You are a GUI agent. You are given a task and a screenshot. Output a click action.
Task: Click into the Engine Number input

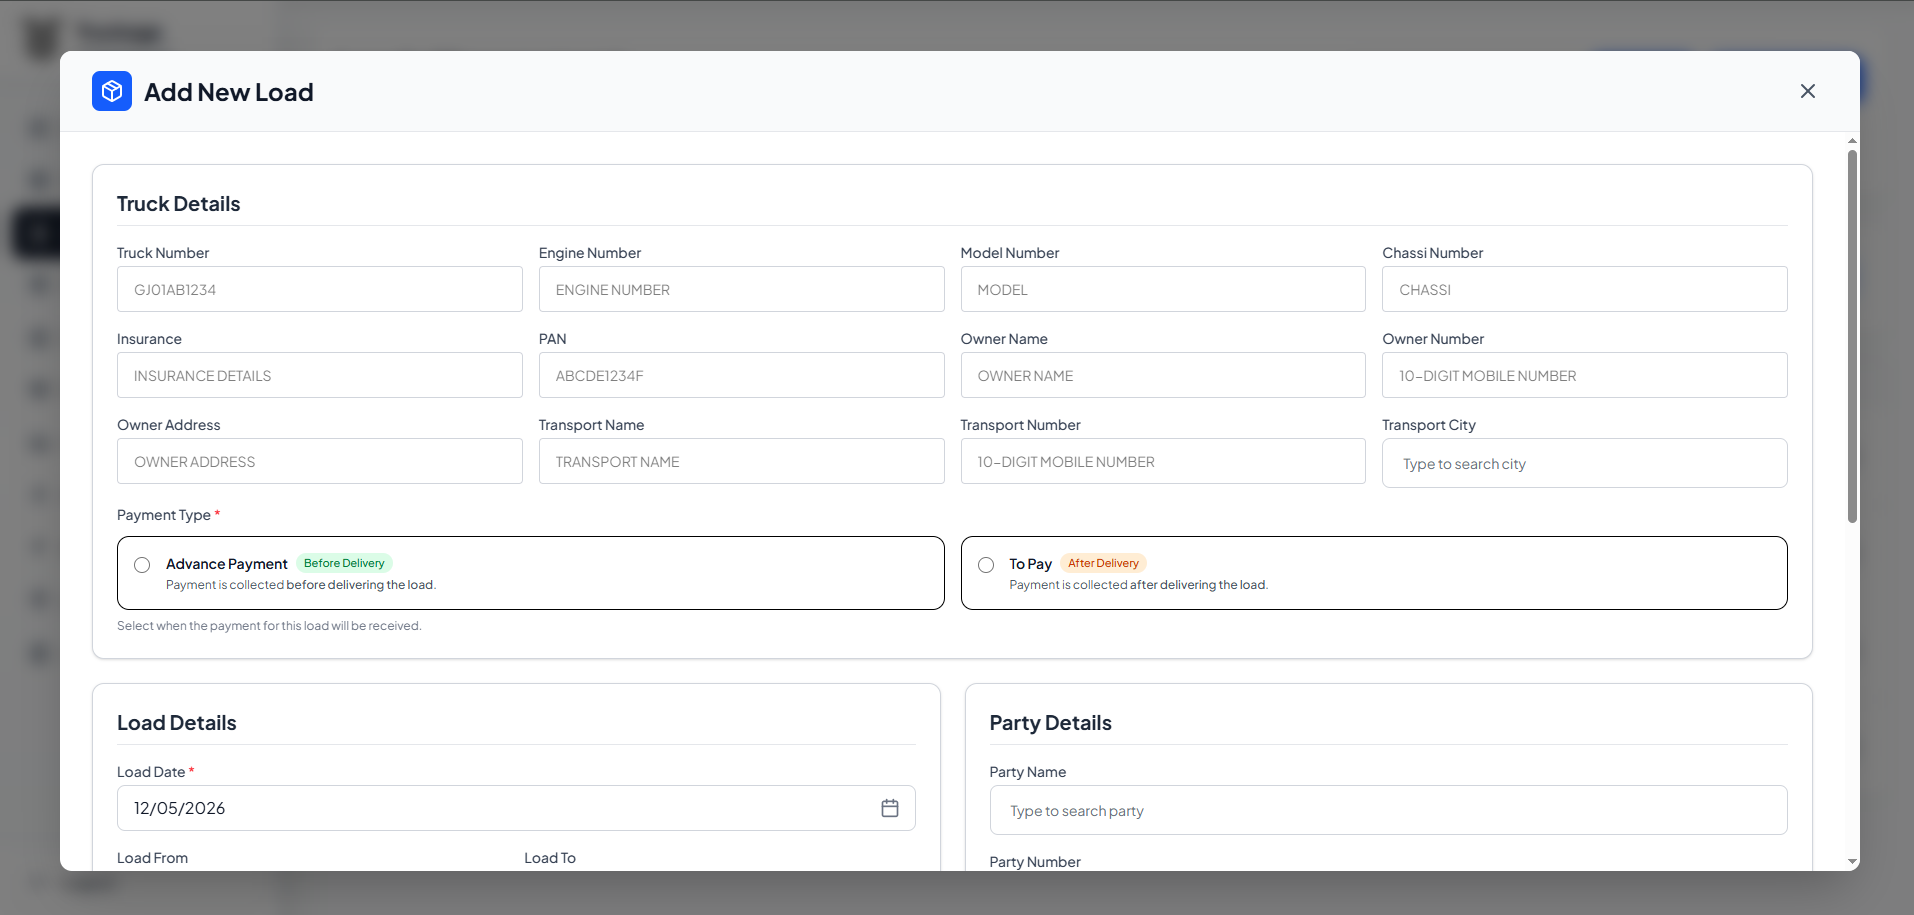[741, 289]
